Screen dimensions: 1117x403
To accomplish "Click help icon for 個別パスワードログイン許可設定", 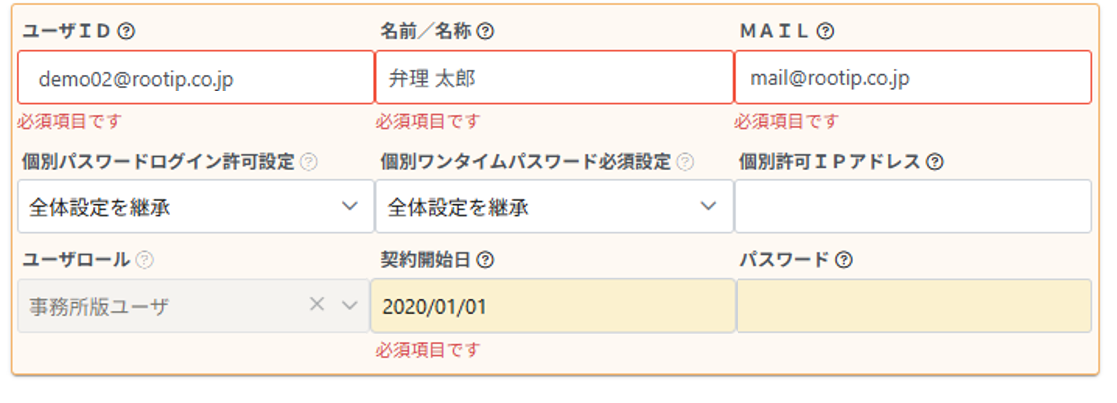I will (x=308, y=162).
